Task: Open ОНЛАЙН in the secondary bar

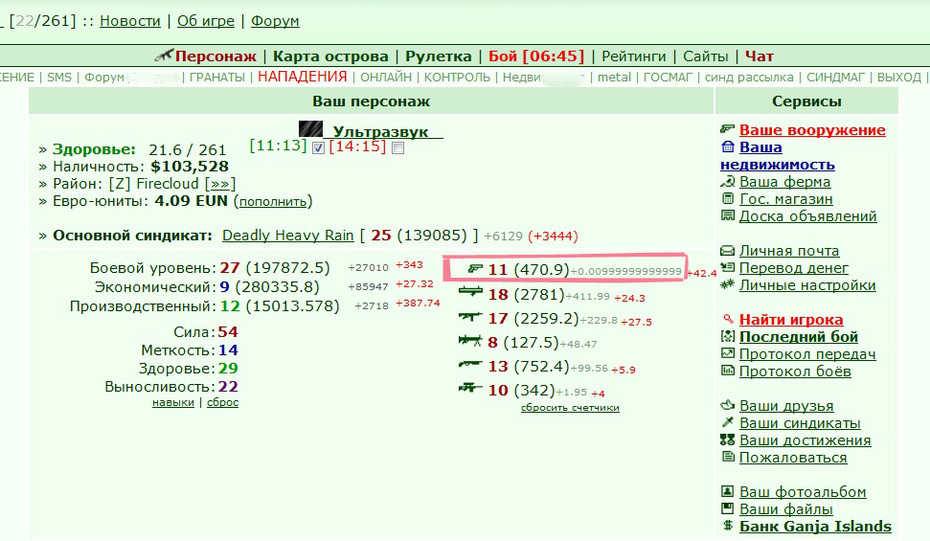Action: click(386, 77)
